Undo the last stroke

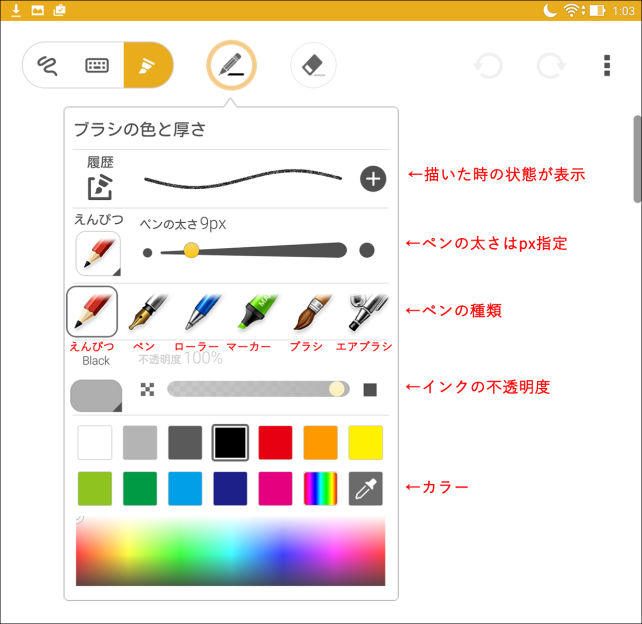point(488,66)
